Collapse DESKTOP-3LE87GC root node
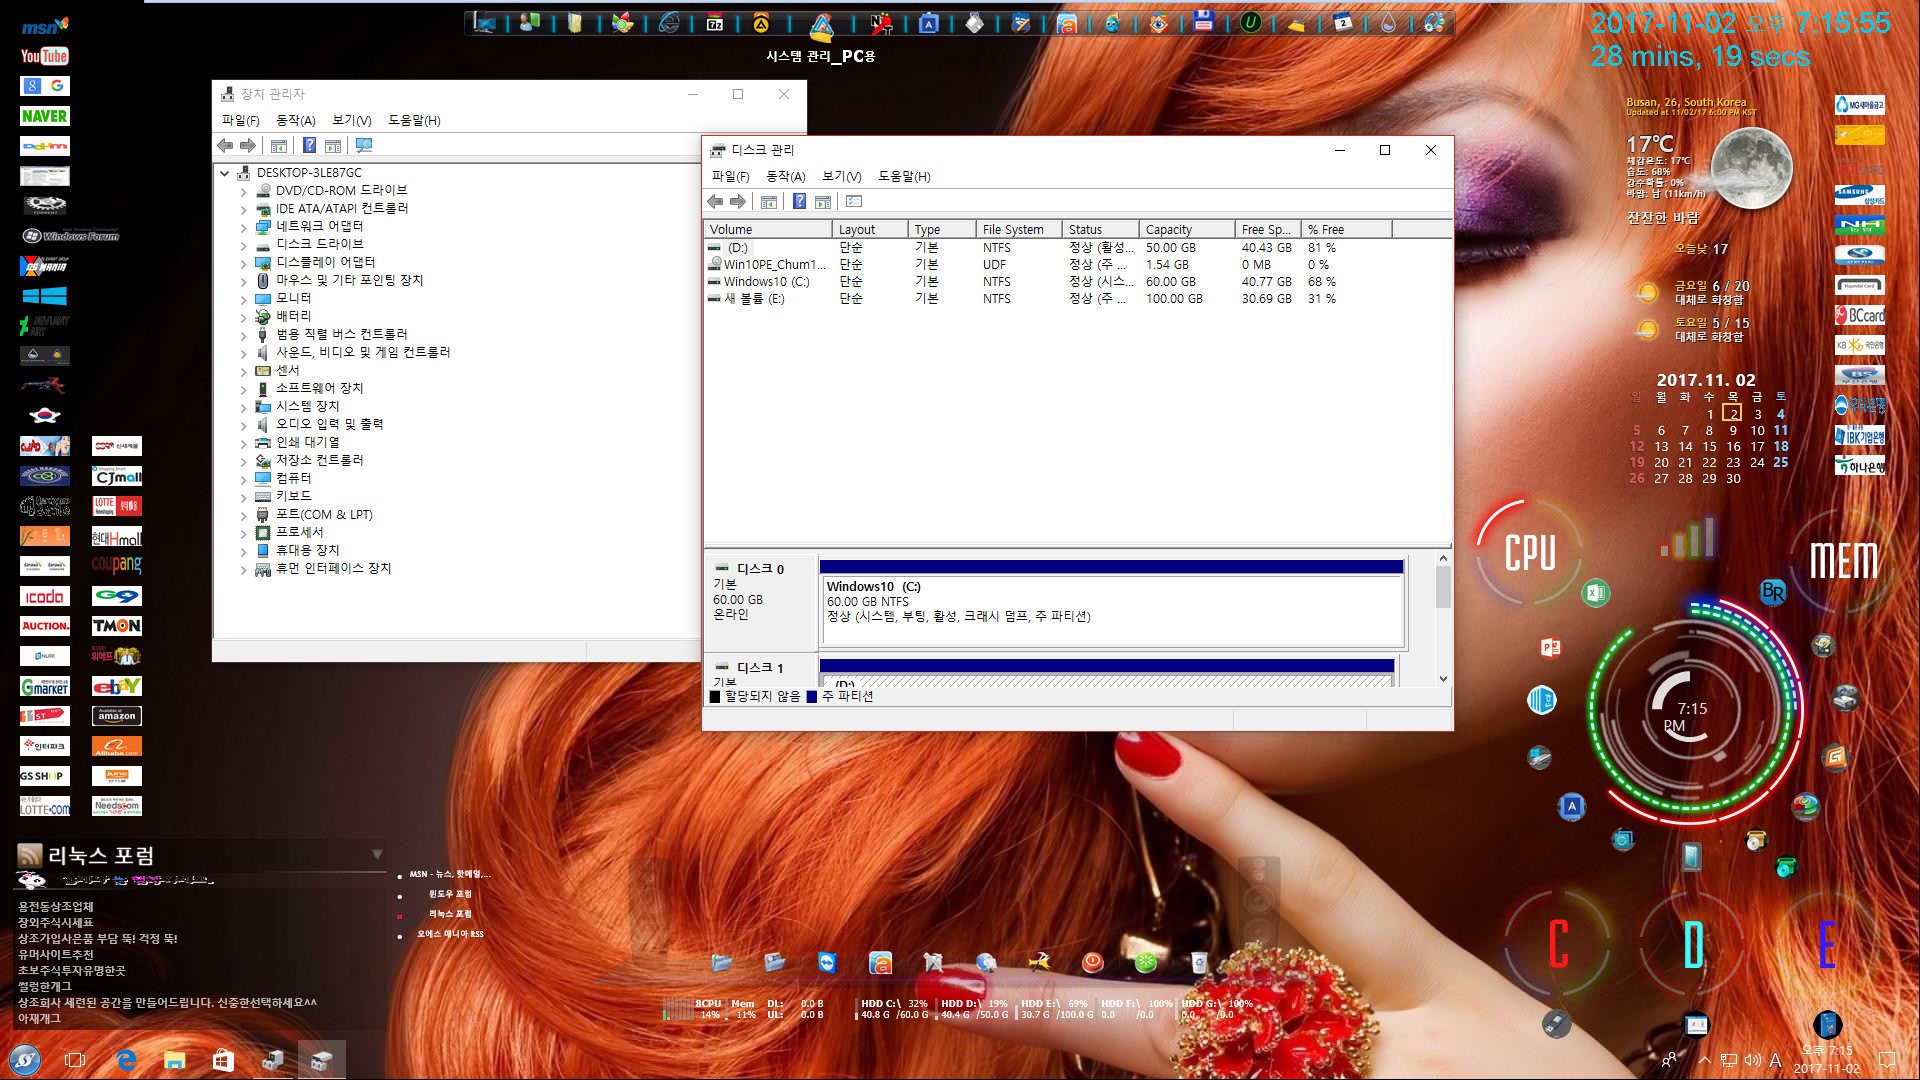Viewport: 1920px width, 1080px height. [x=225, y=173]
